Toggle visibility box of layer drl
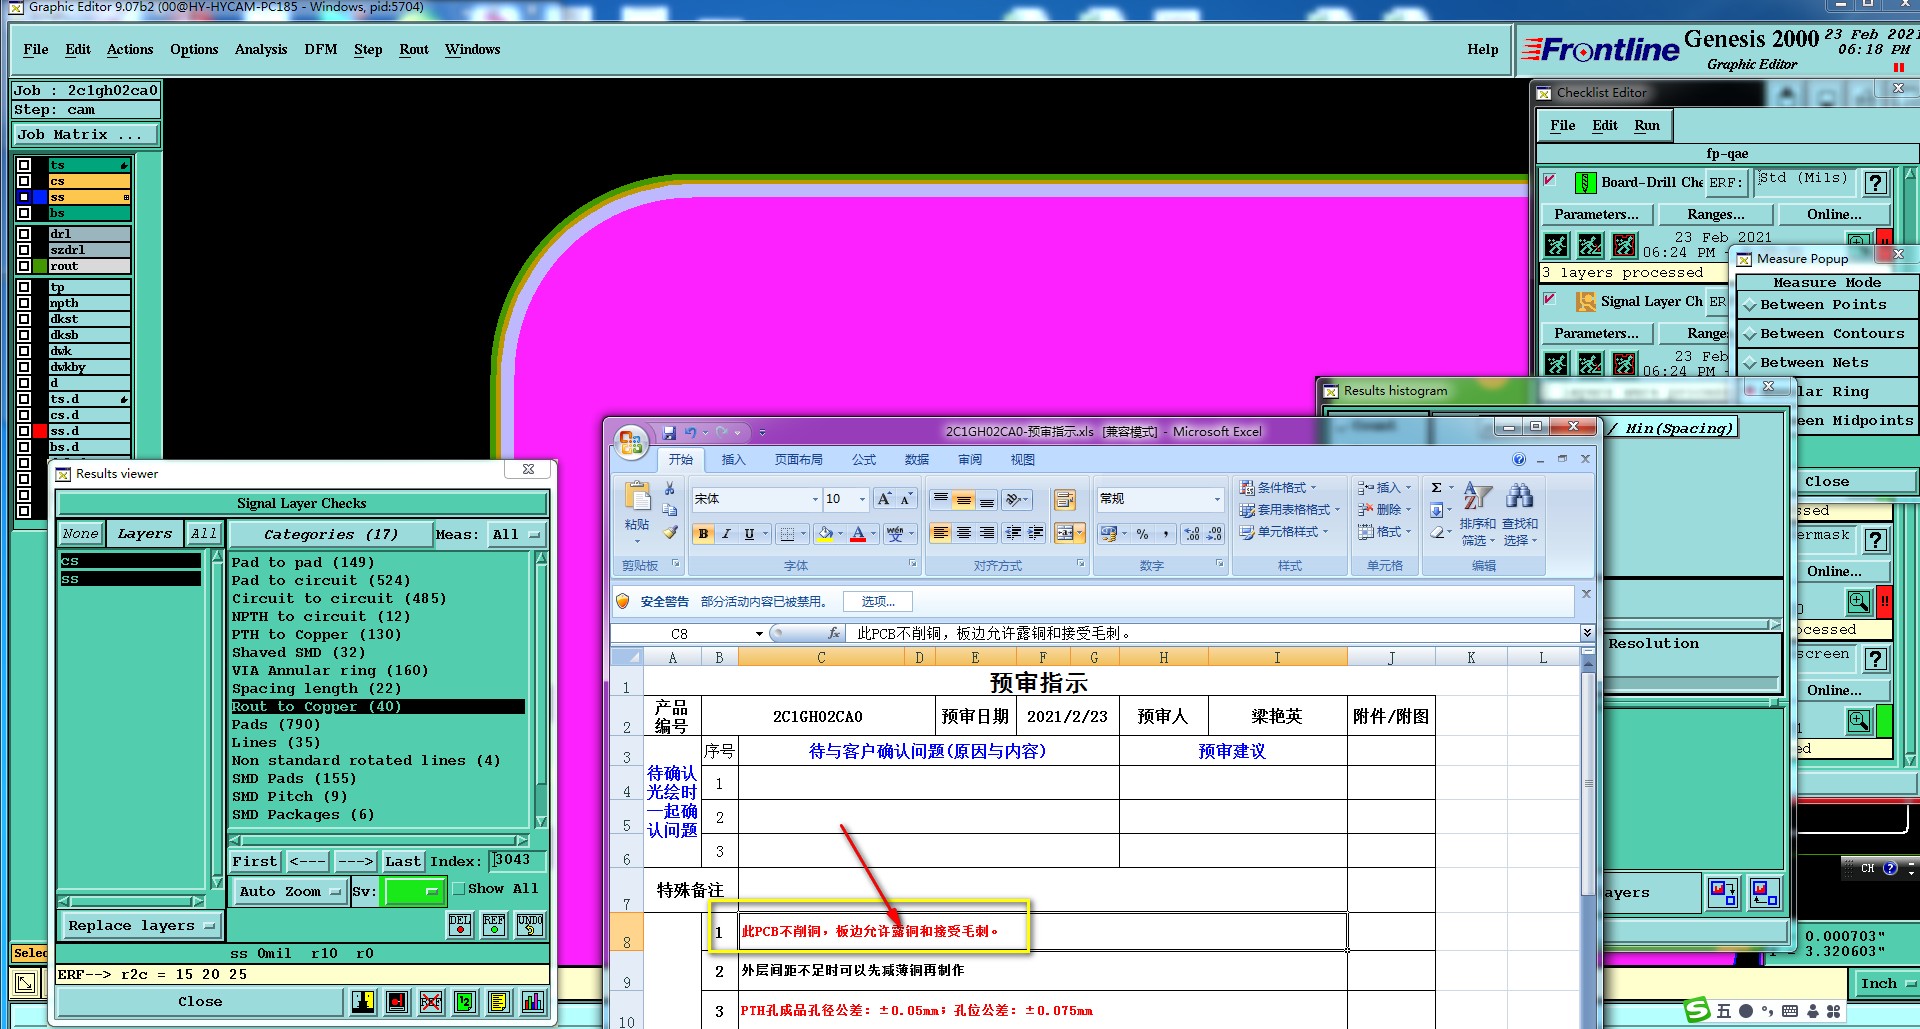The width and height of the screenshot is (1920, 1029). pos(24,234)
